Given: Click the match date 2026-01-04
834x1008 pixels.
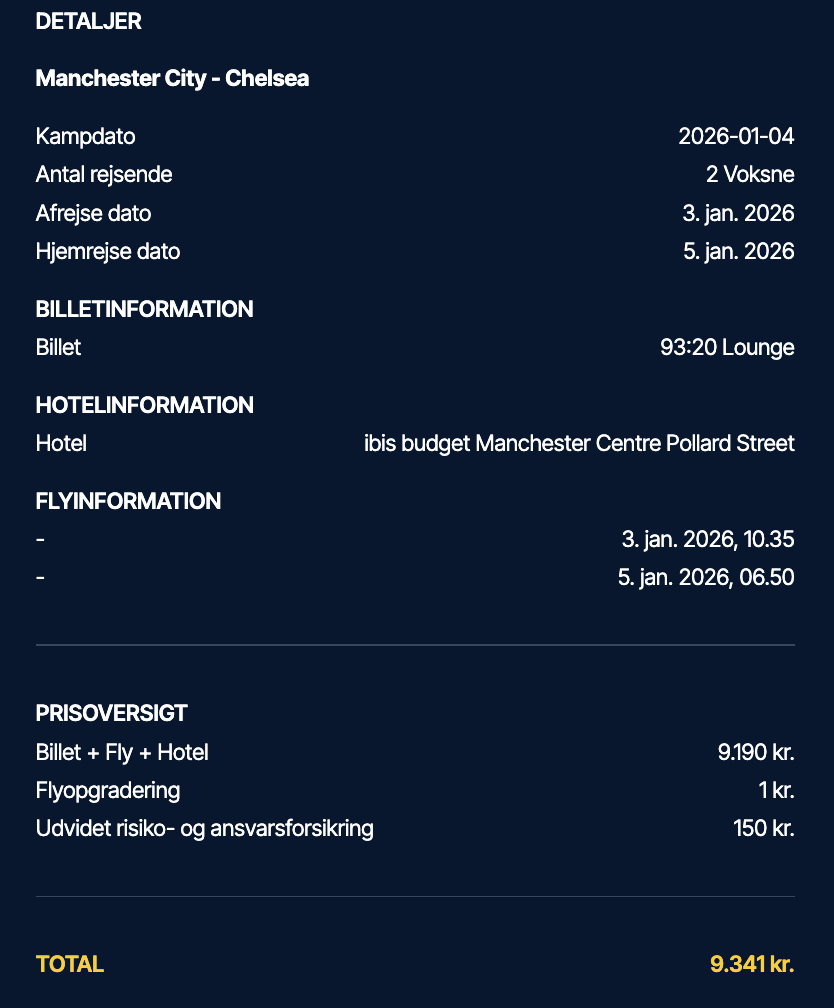Looking at the screenshot, I should click(x=736, y=136).
